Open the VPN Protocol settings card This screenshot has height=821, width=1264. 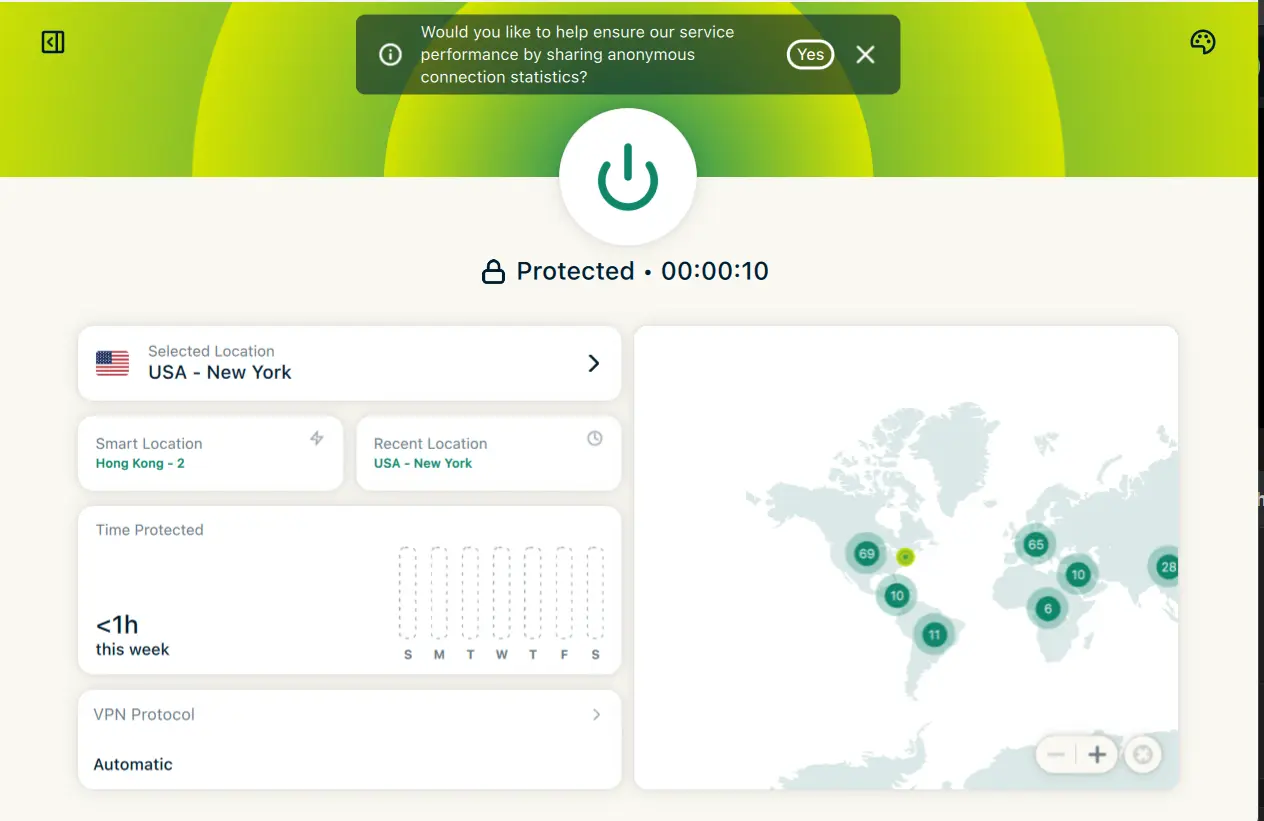click(x=349, y=739)
